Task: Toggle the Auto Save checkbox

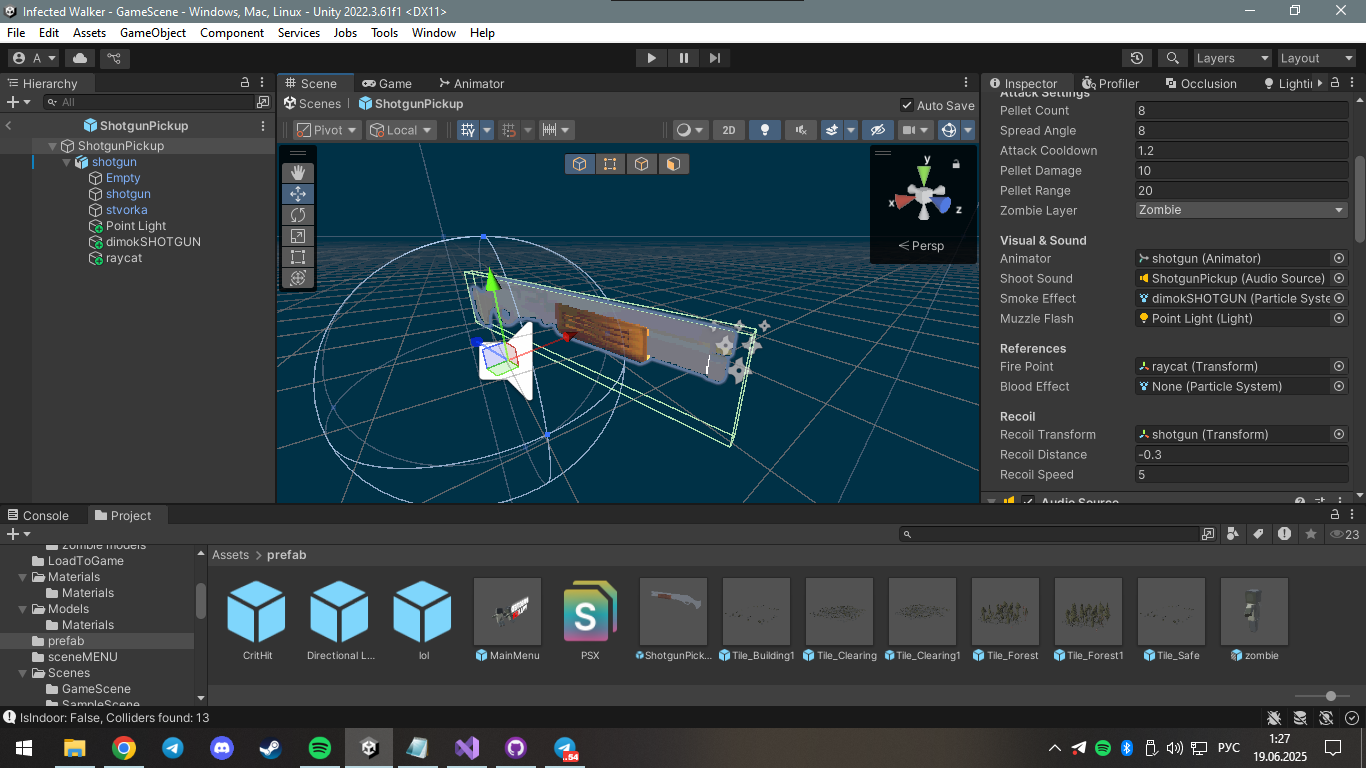Action: click(x=907, y=105)
